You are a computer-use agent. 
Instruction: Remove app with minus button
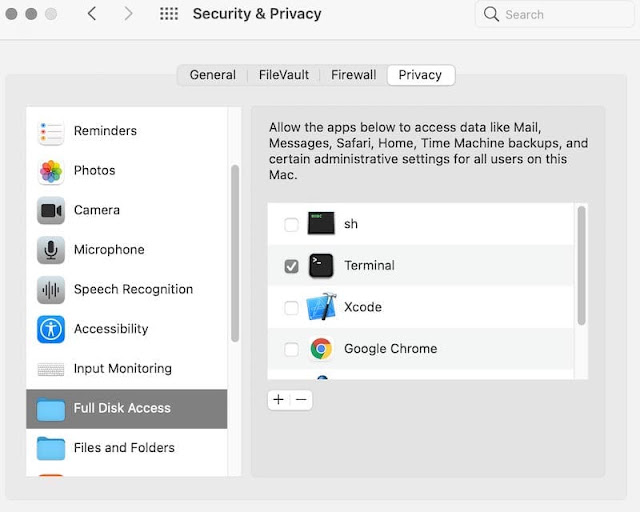coord(301,400)
